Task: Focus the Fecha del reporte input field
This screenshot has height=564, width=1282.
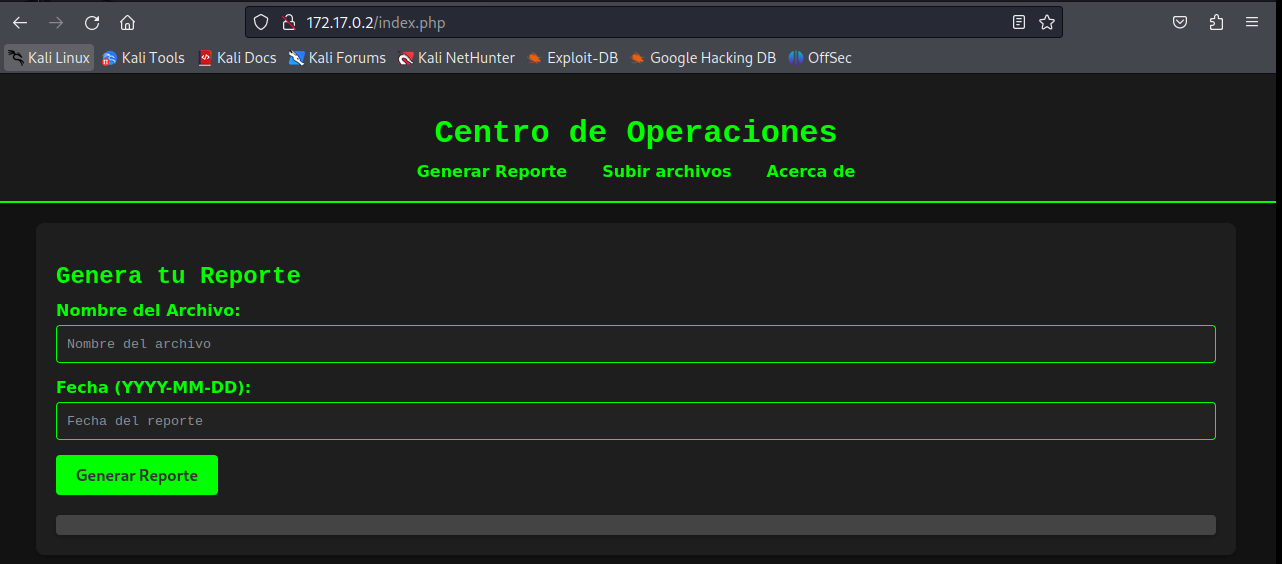Action: pyautogui.click(x=635, y=421)
